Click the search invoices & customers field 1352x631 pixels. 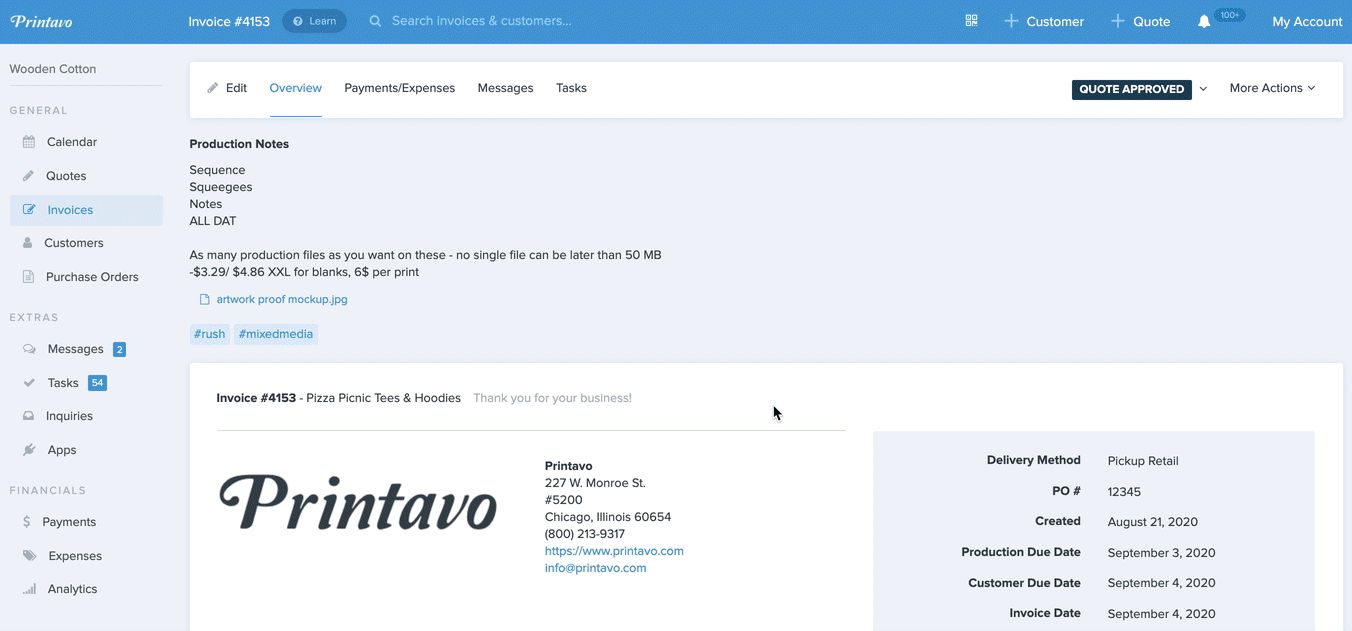pyautogui.click(x=481, y=21)
